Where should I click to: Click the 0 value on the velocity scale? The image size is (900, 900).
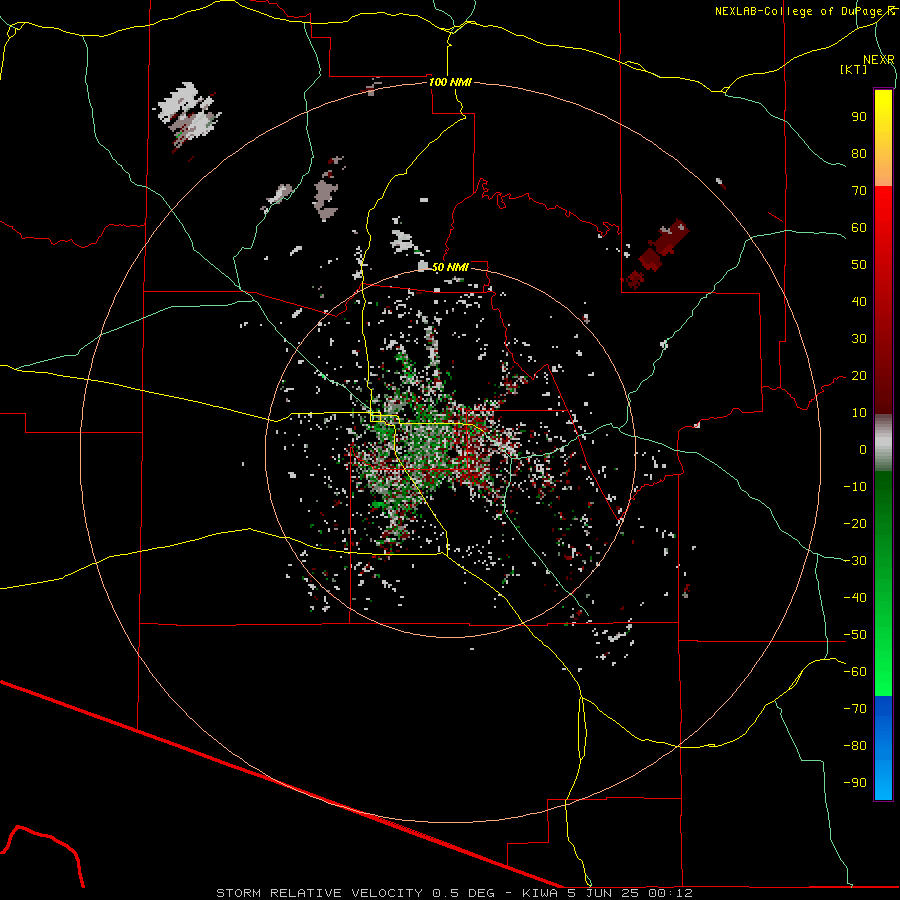pos(863,450)
